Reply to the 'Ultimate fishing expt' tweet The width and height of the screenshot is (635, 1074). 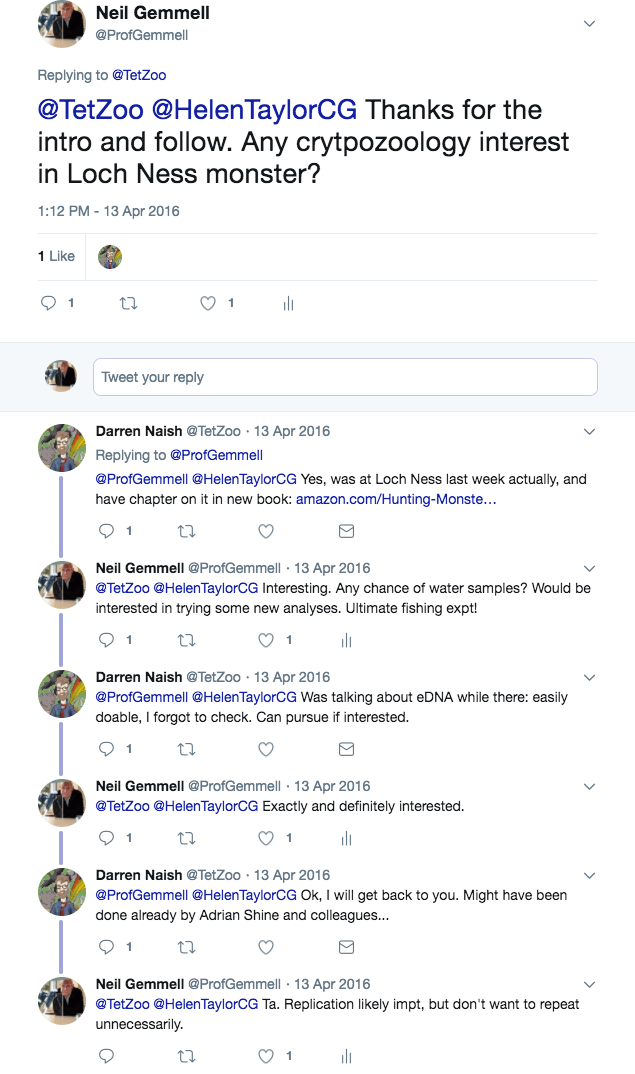coord(106,639)
